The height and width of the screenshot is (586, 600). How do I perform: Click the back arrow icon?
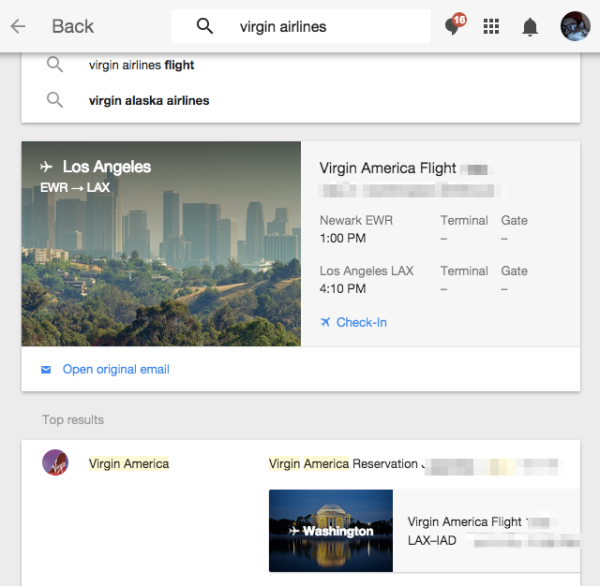pos(18,26)
